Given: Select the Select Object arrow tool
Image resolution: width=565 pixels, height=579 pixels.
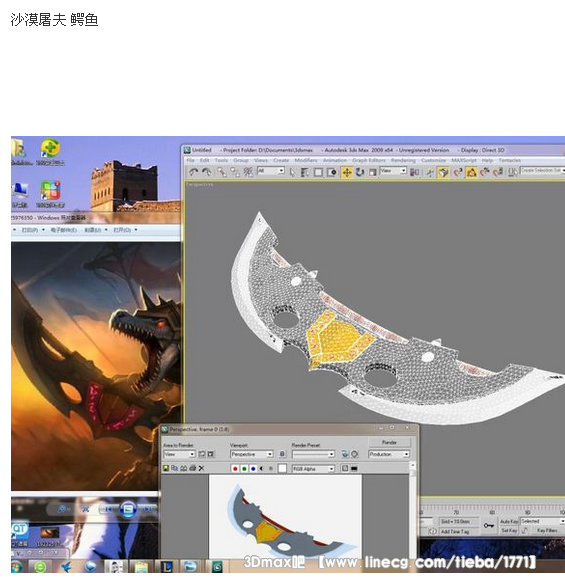Looking at the screenshot, I should click(x=292, y=172).
